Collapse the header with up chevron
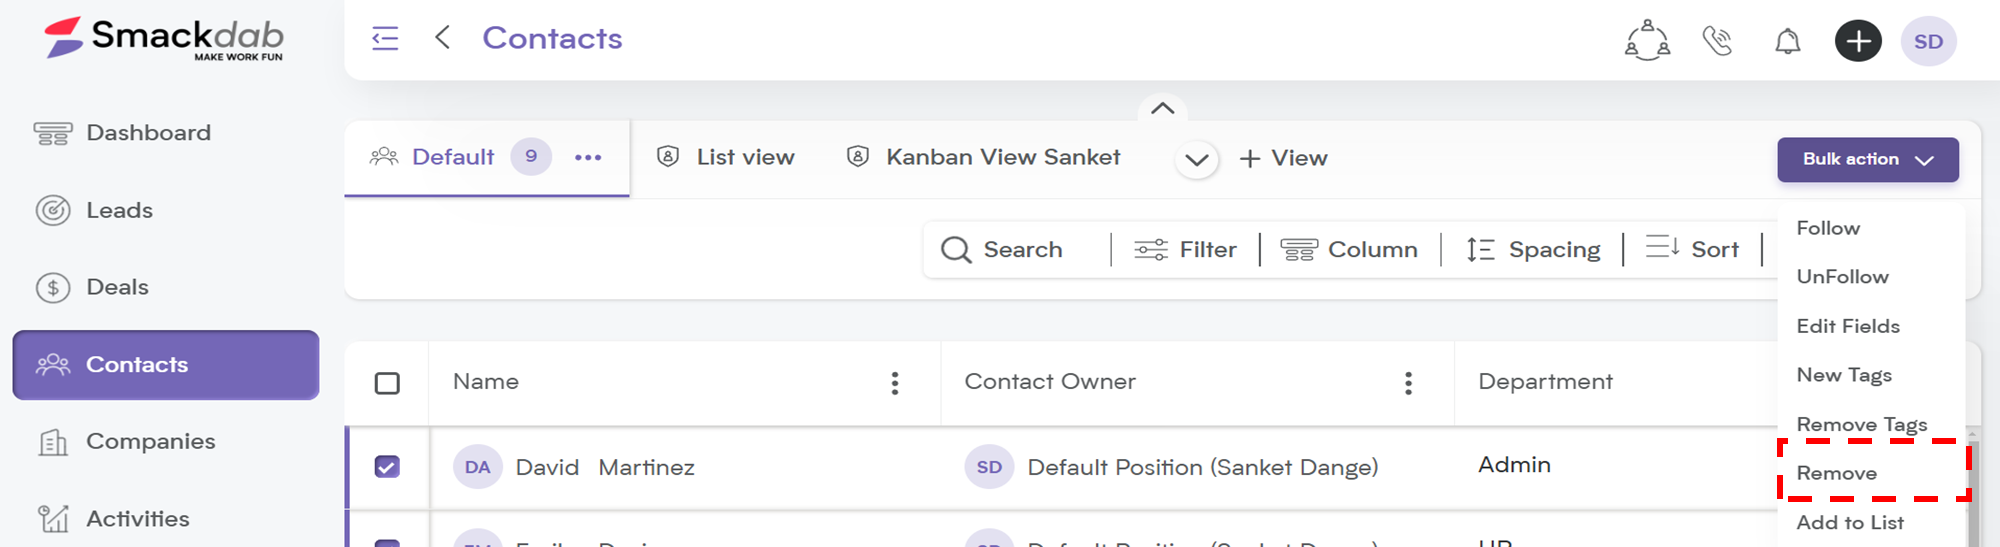The height and width of the screenshot is (547, 2000). coord(1162,108)
